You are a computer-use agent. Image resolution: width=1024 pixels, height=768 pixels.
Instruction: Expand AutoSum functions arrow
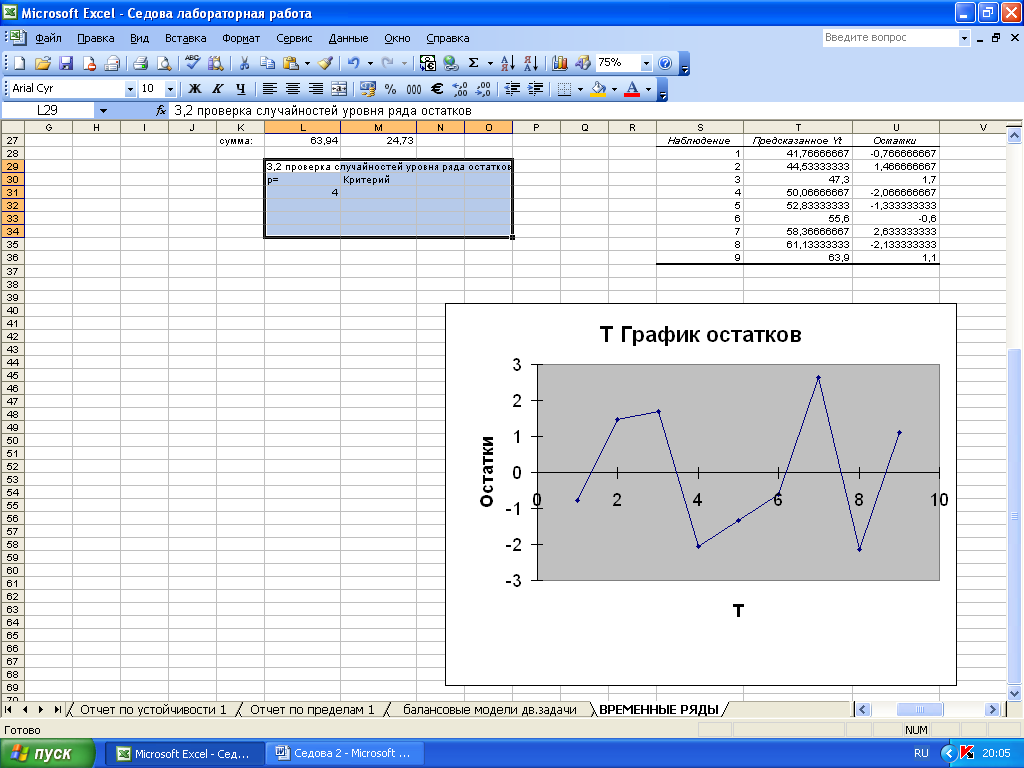coord(490,63)
